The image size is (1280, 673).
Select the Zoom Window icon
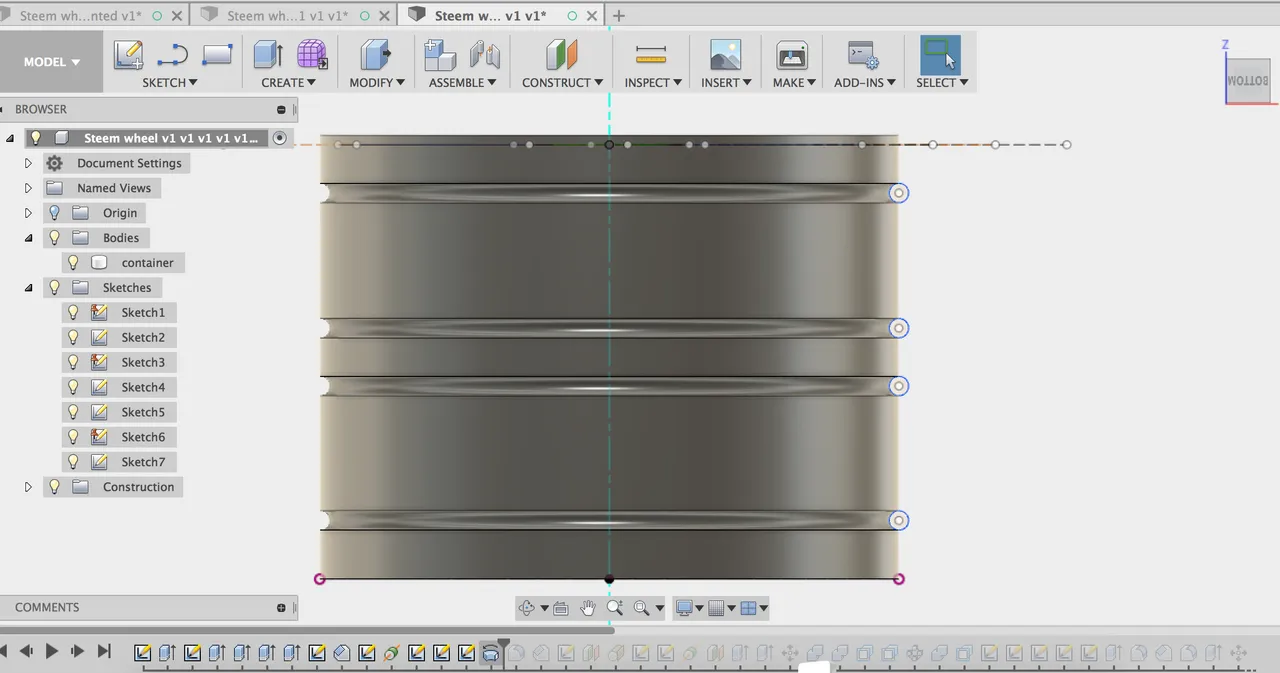pyautogui.click(x=641, y=608)
